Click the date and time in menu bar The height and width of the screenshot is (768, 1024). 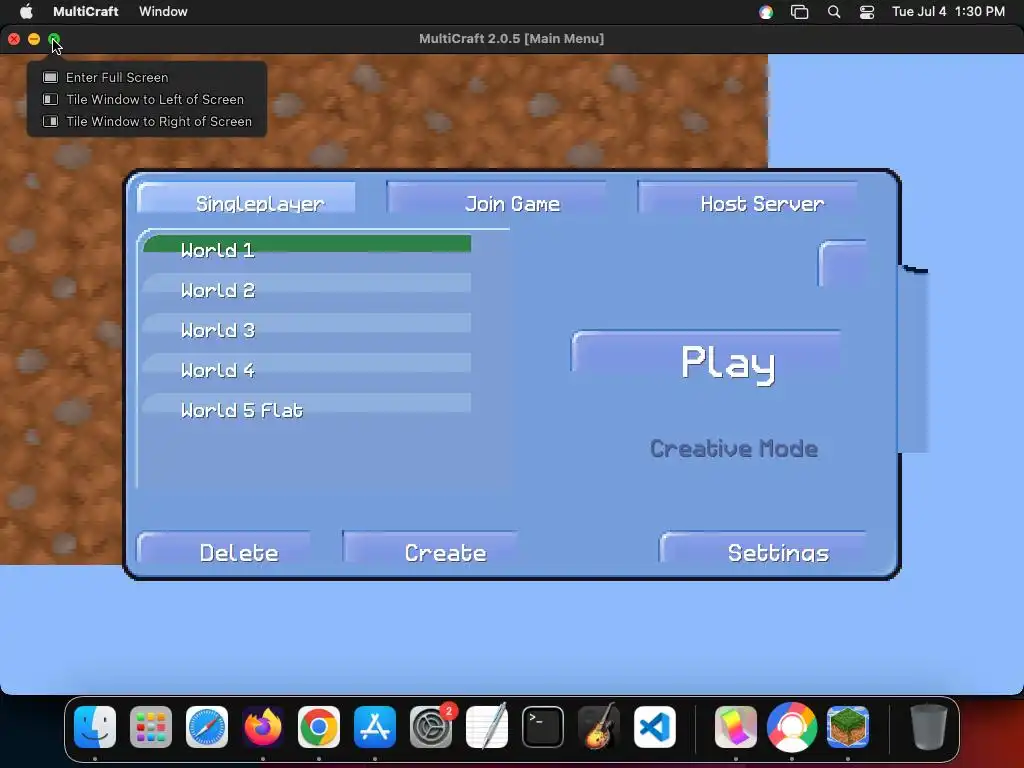948,12
